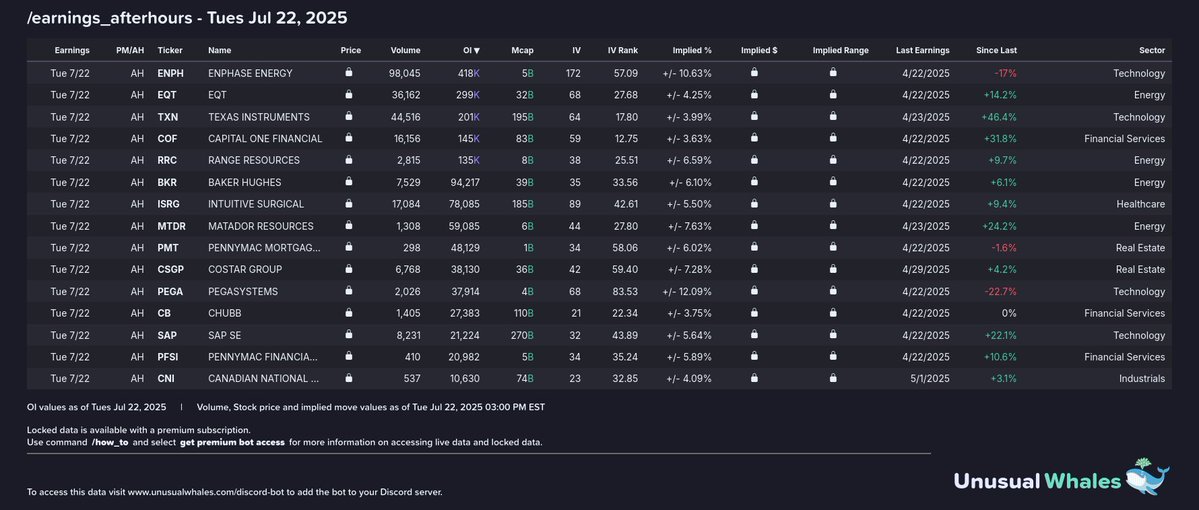This screenshot has height=510, width=1199.
Task: Click the Mcap column header
Action: click(x=522, y=50)
